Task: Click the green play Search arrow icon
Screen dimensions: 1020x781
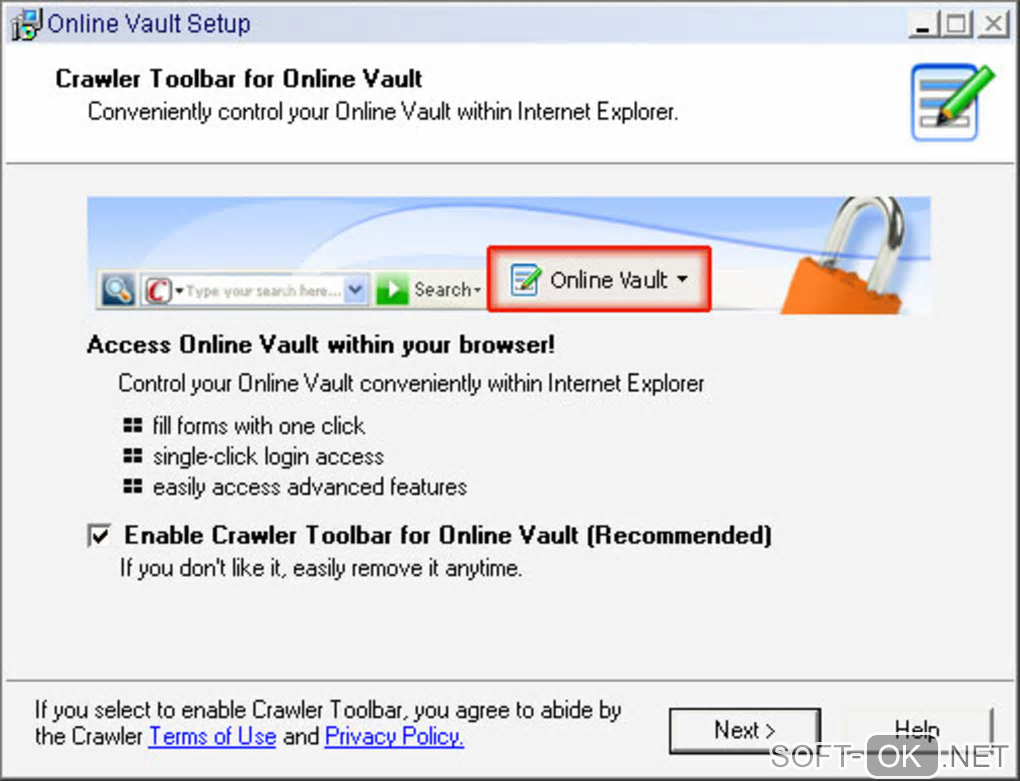Action: (x=392, y=289)
